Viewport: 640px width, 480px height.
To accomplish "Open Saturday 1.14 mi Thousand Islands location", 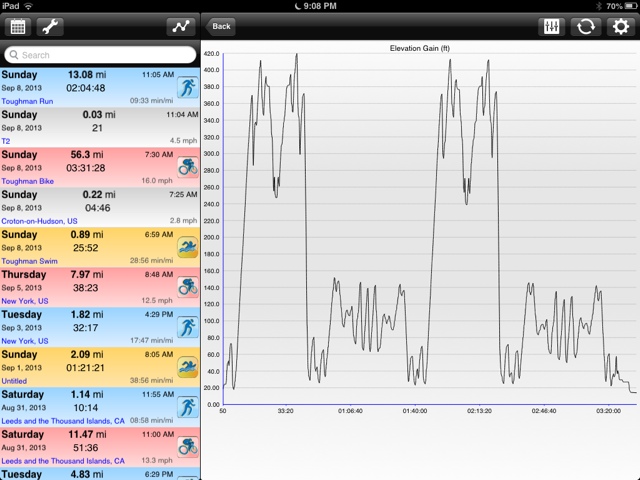I will [63, 421].
